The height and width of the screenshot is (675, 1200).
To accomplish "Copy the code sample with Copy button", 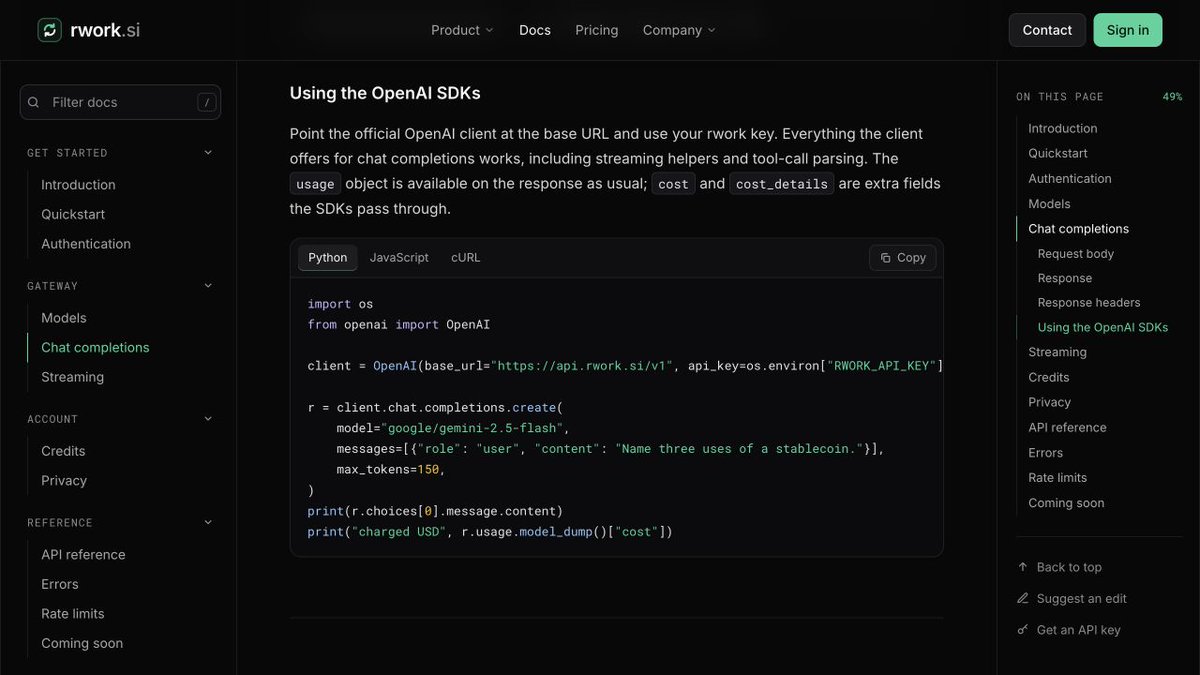I will coord(903,257).
